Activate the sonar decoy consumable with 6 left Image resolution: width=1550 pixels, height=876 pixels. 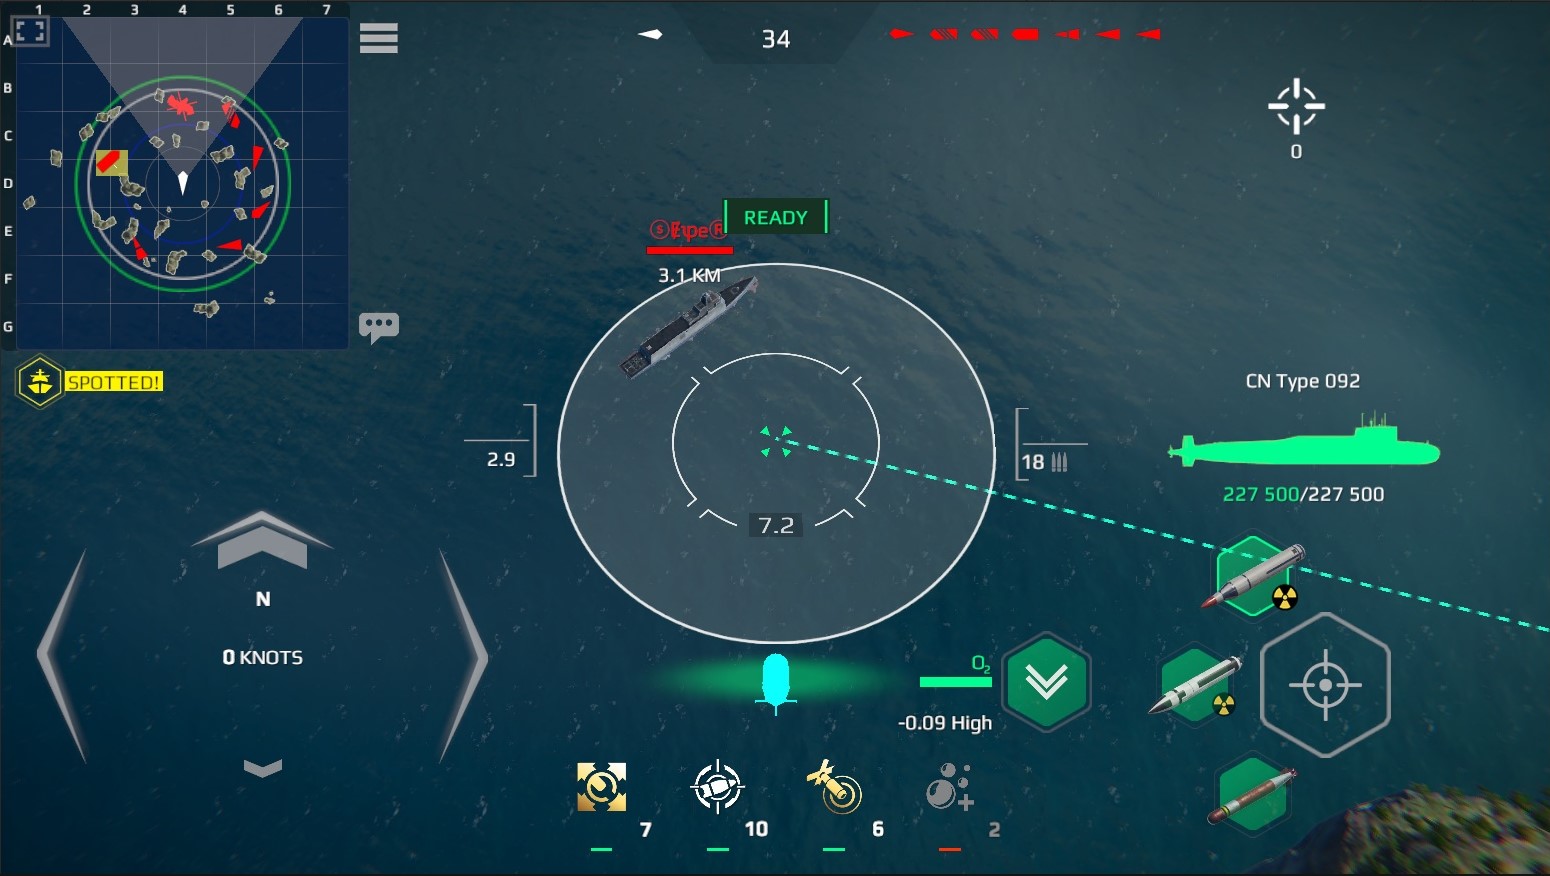pyautogui.click(x=834, y=787)
